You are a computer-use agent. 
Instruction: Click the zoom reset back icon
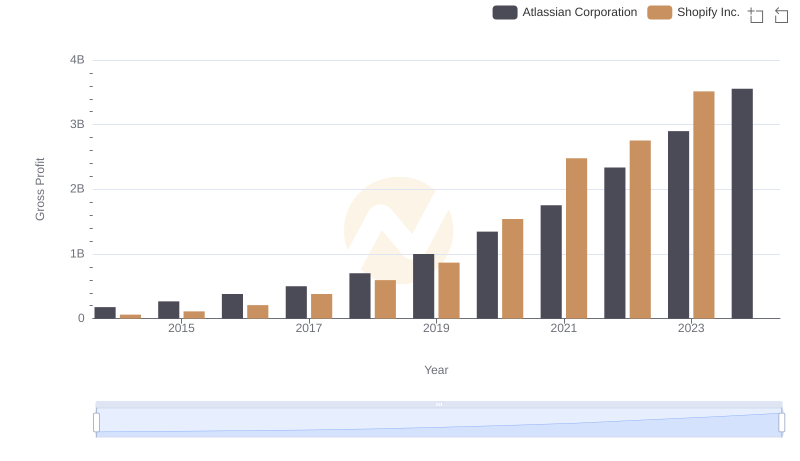tap(781, 15)
